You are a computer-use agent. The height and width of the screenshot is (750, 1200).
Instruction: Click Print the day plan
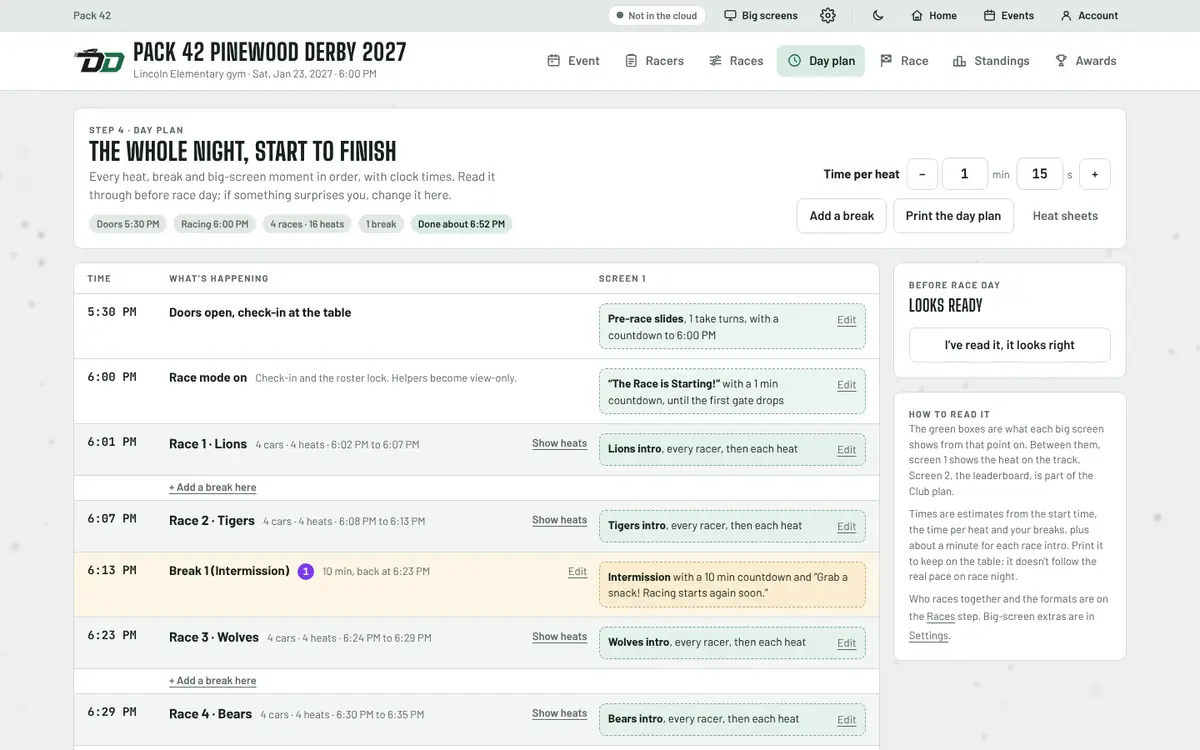pos(953,216)
